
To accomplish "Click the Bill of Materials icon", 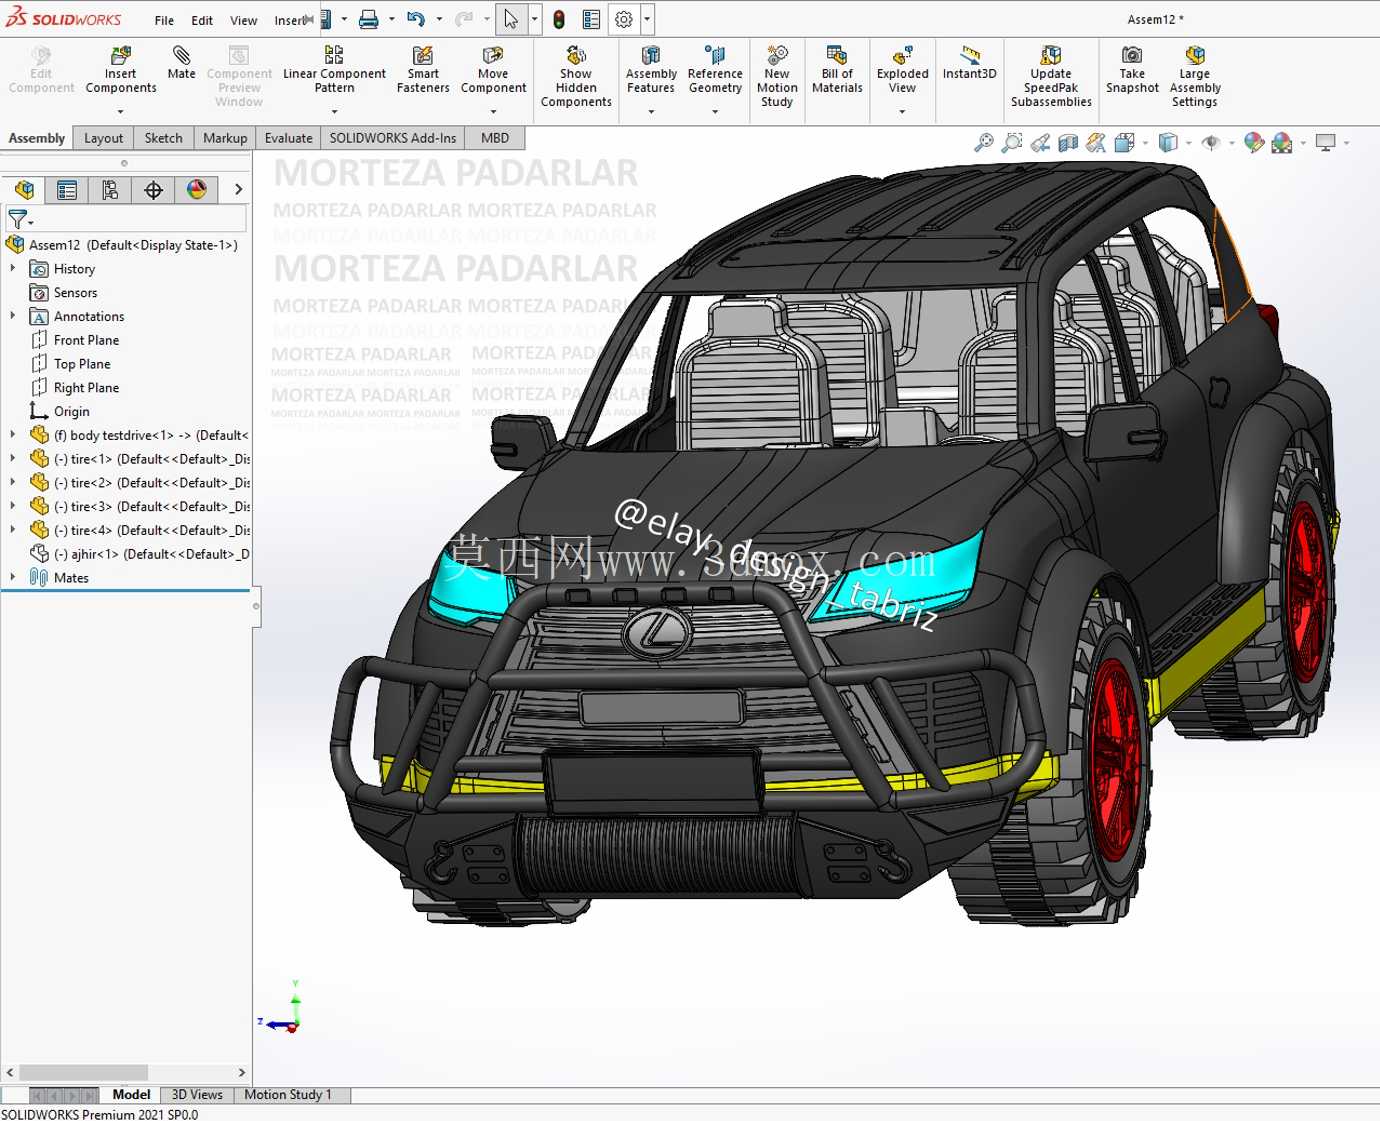I will pos(837,55).
